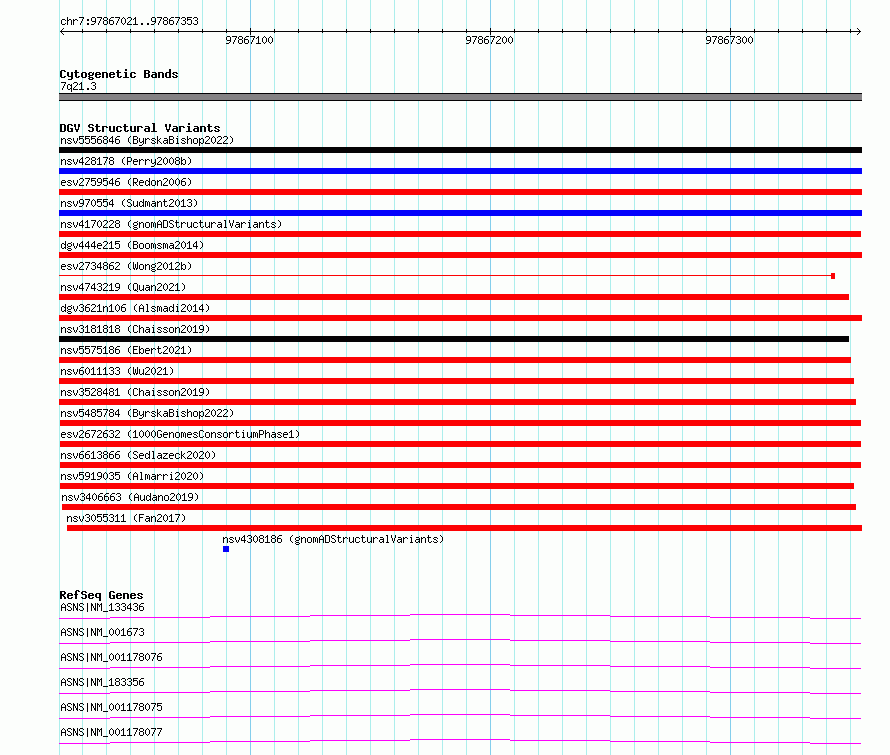Open variant dgv3621n106 (Alsmadi2014)
This screenshot has width=890, height=755.
(x=135, y=308)
